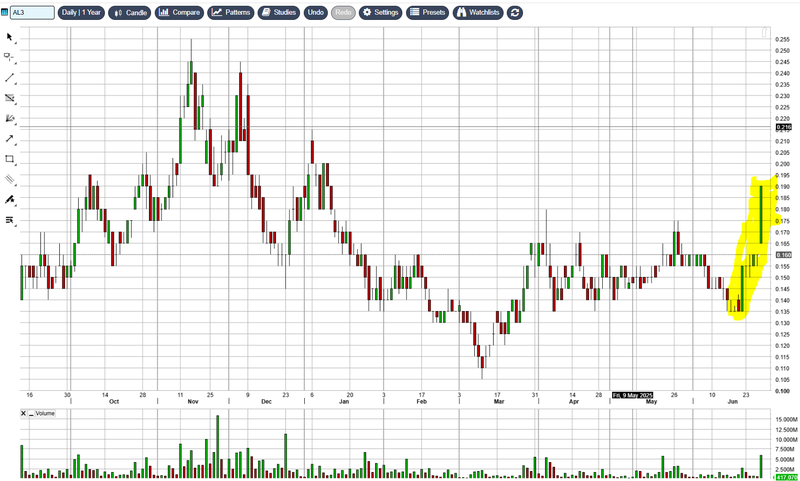The width and height of the screenshot is (800, 481).
Task: Toggle the Volume panel square icon
Action: 33,413
